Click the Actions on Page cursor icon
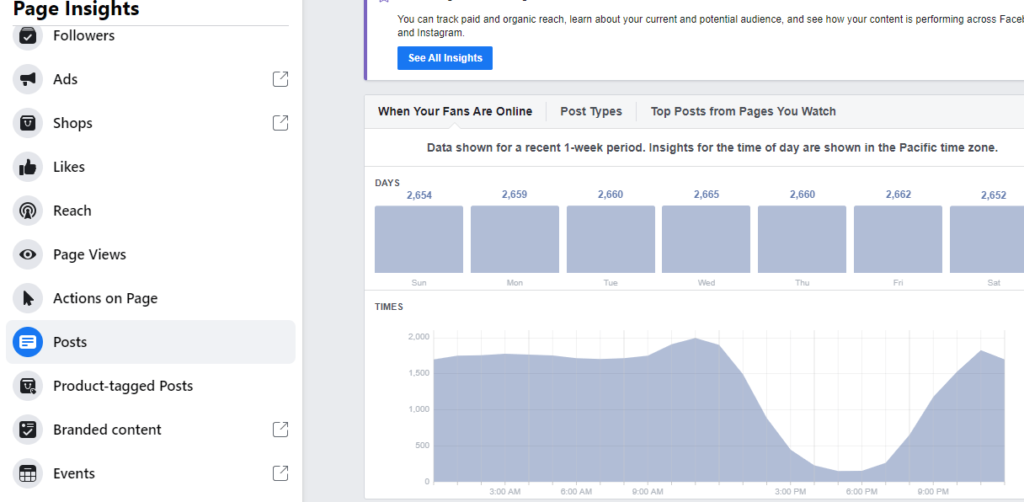 pos(28,298)
